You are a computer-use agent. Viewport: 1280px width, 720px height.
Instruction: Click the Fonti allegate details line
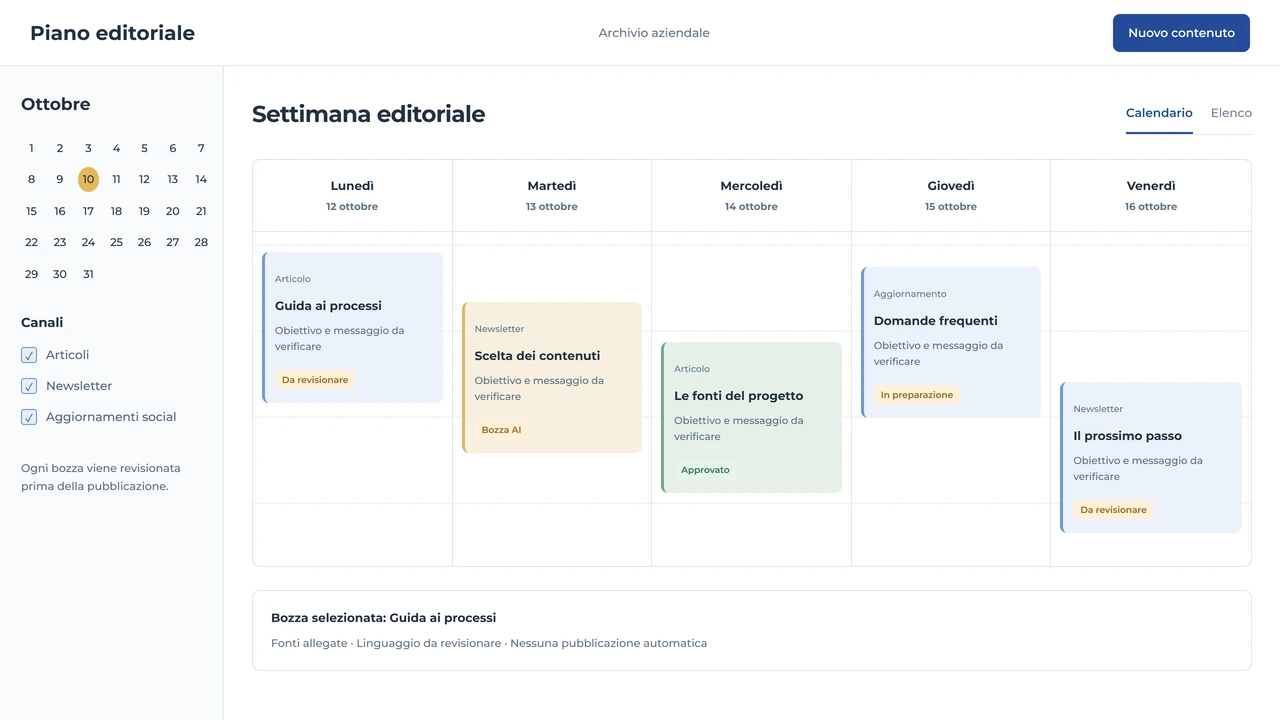click(489, 643)
